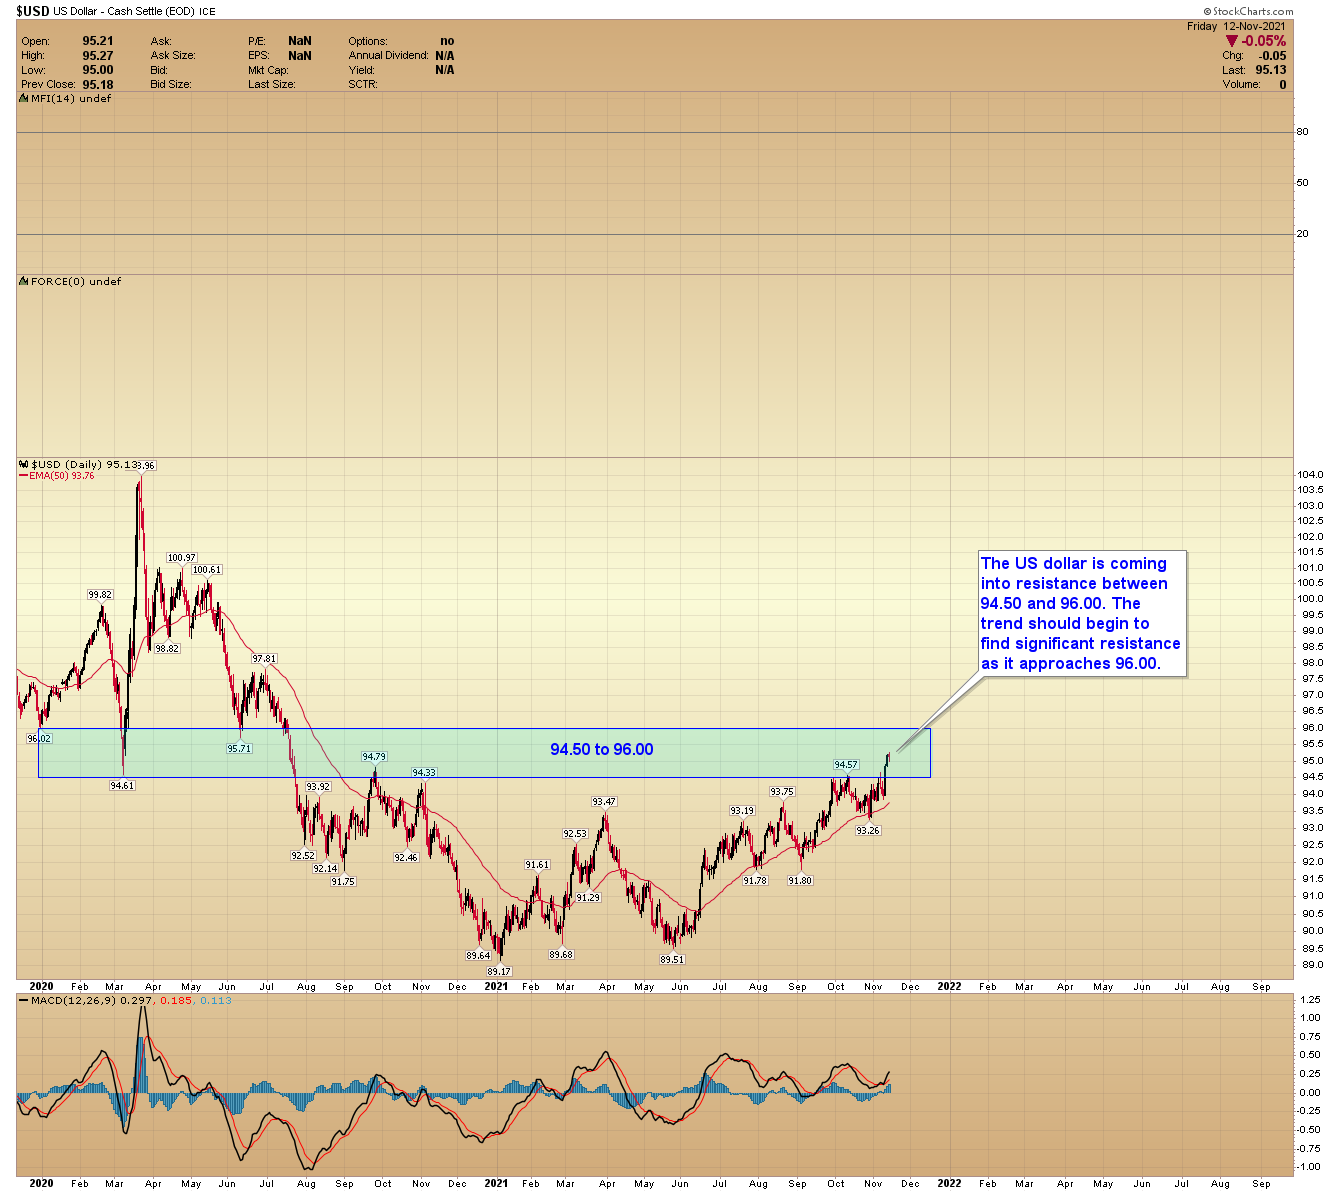Click the 93.19 price peak label

click(x=742, y=811)
